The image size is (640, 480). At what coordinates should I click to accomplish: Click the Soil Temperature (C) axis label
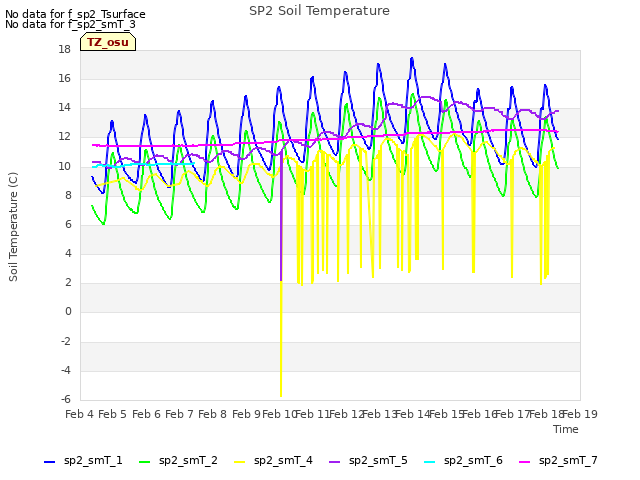[x=13, y=227]
